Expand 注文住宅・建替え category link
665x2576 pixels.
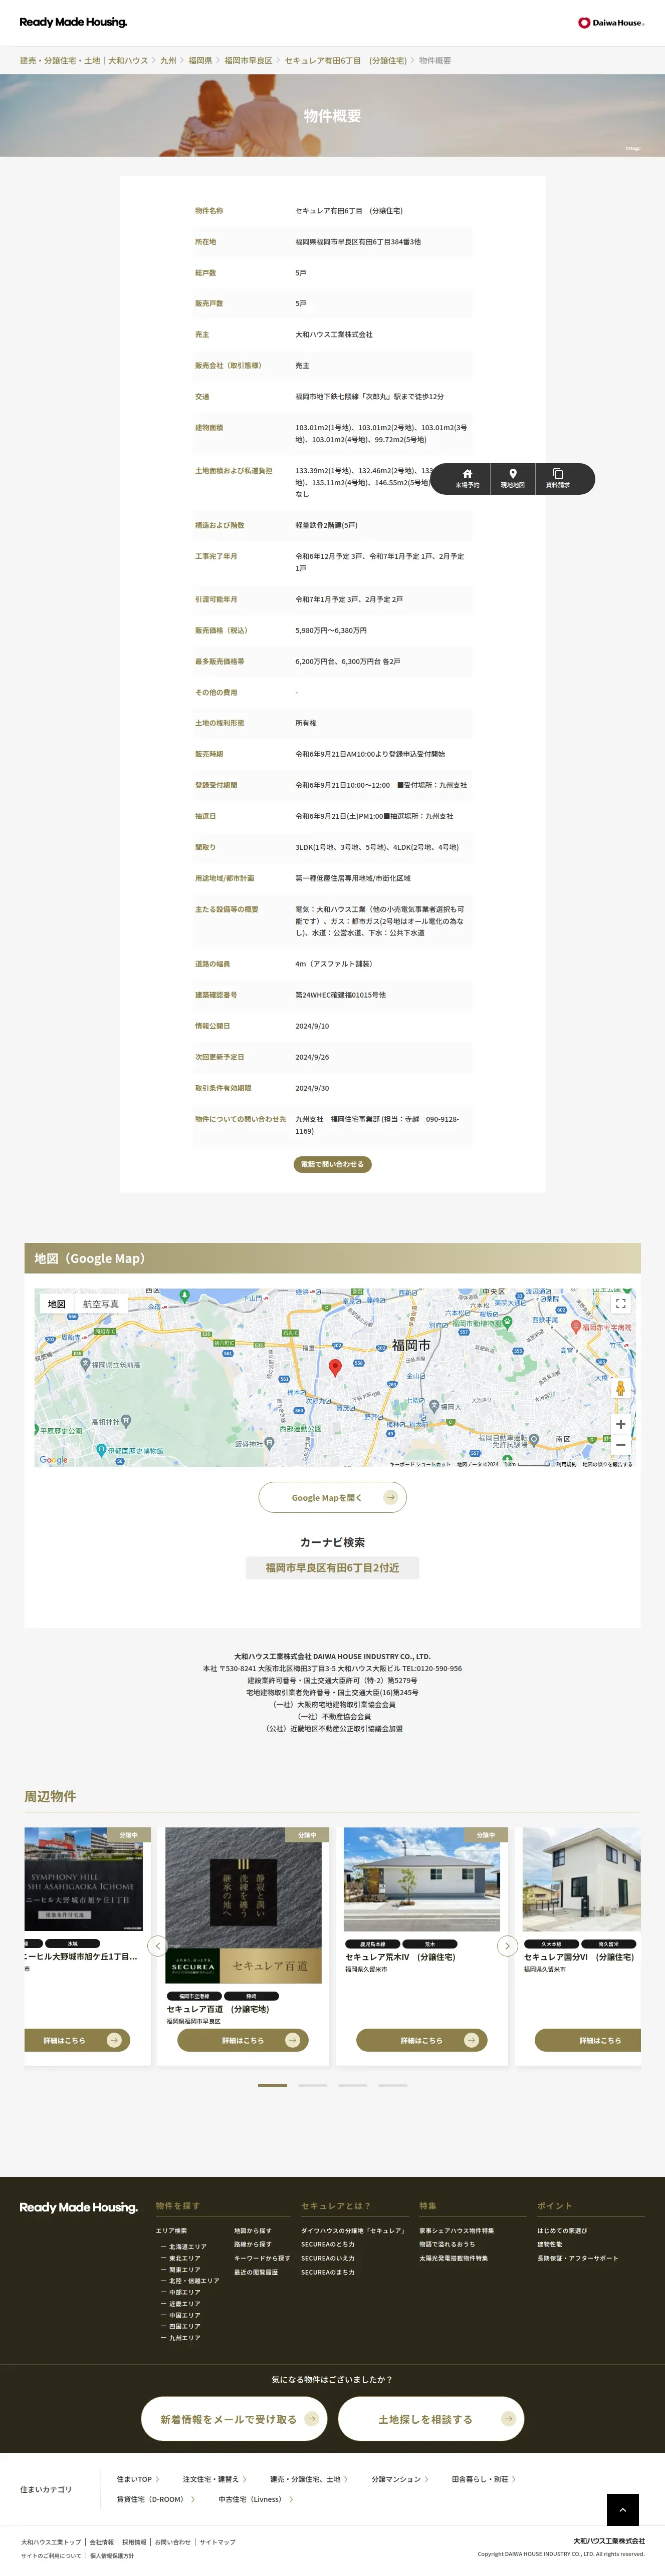coord(214,2479)
